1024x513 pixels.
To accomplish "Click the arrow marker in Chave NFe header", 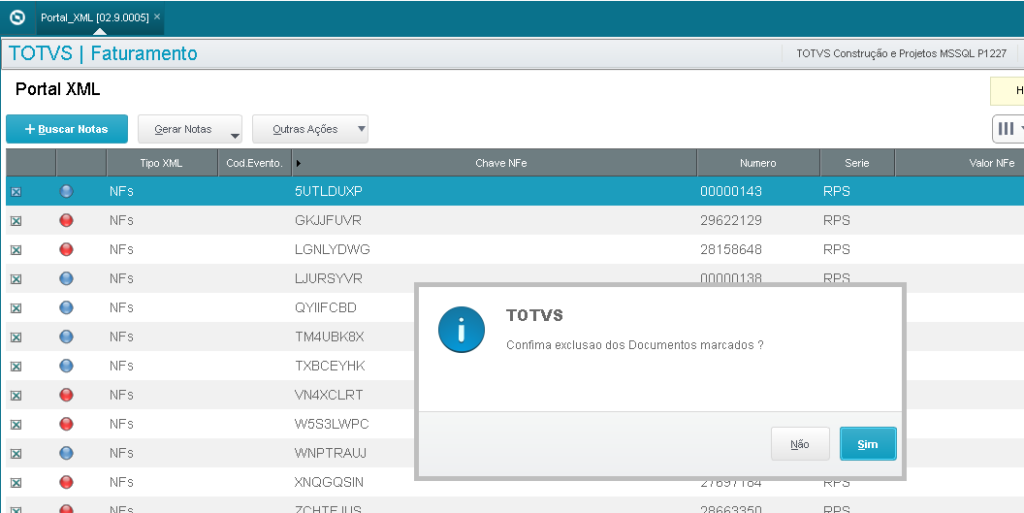I will [298, 163].
